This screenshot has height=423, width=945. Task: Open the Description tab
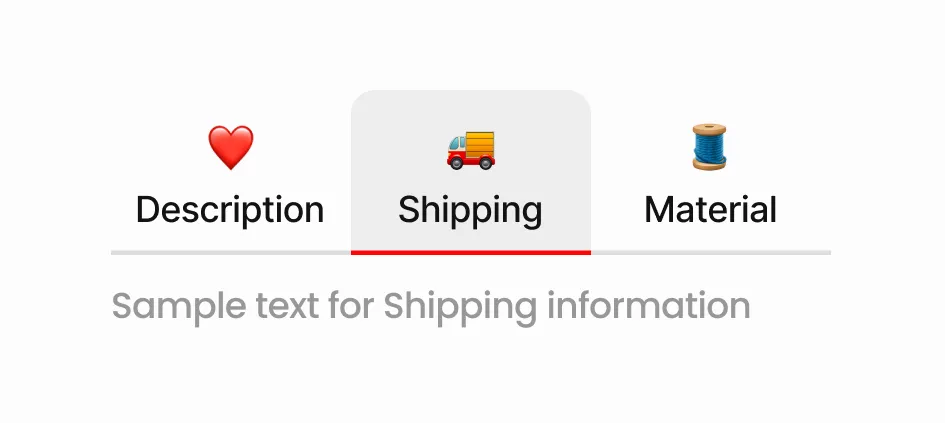(230, 210)
